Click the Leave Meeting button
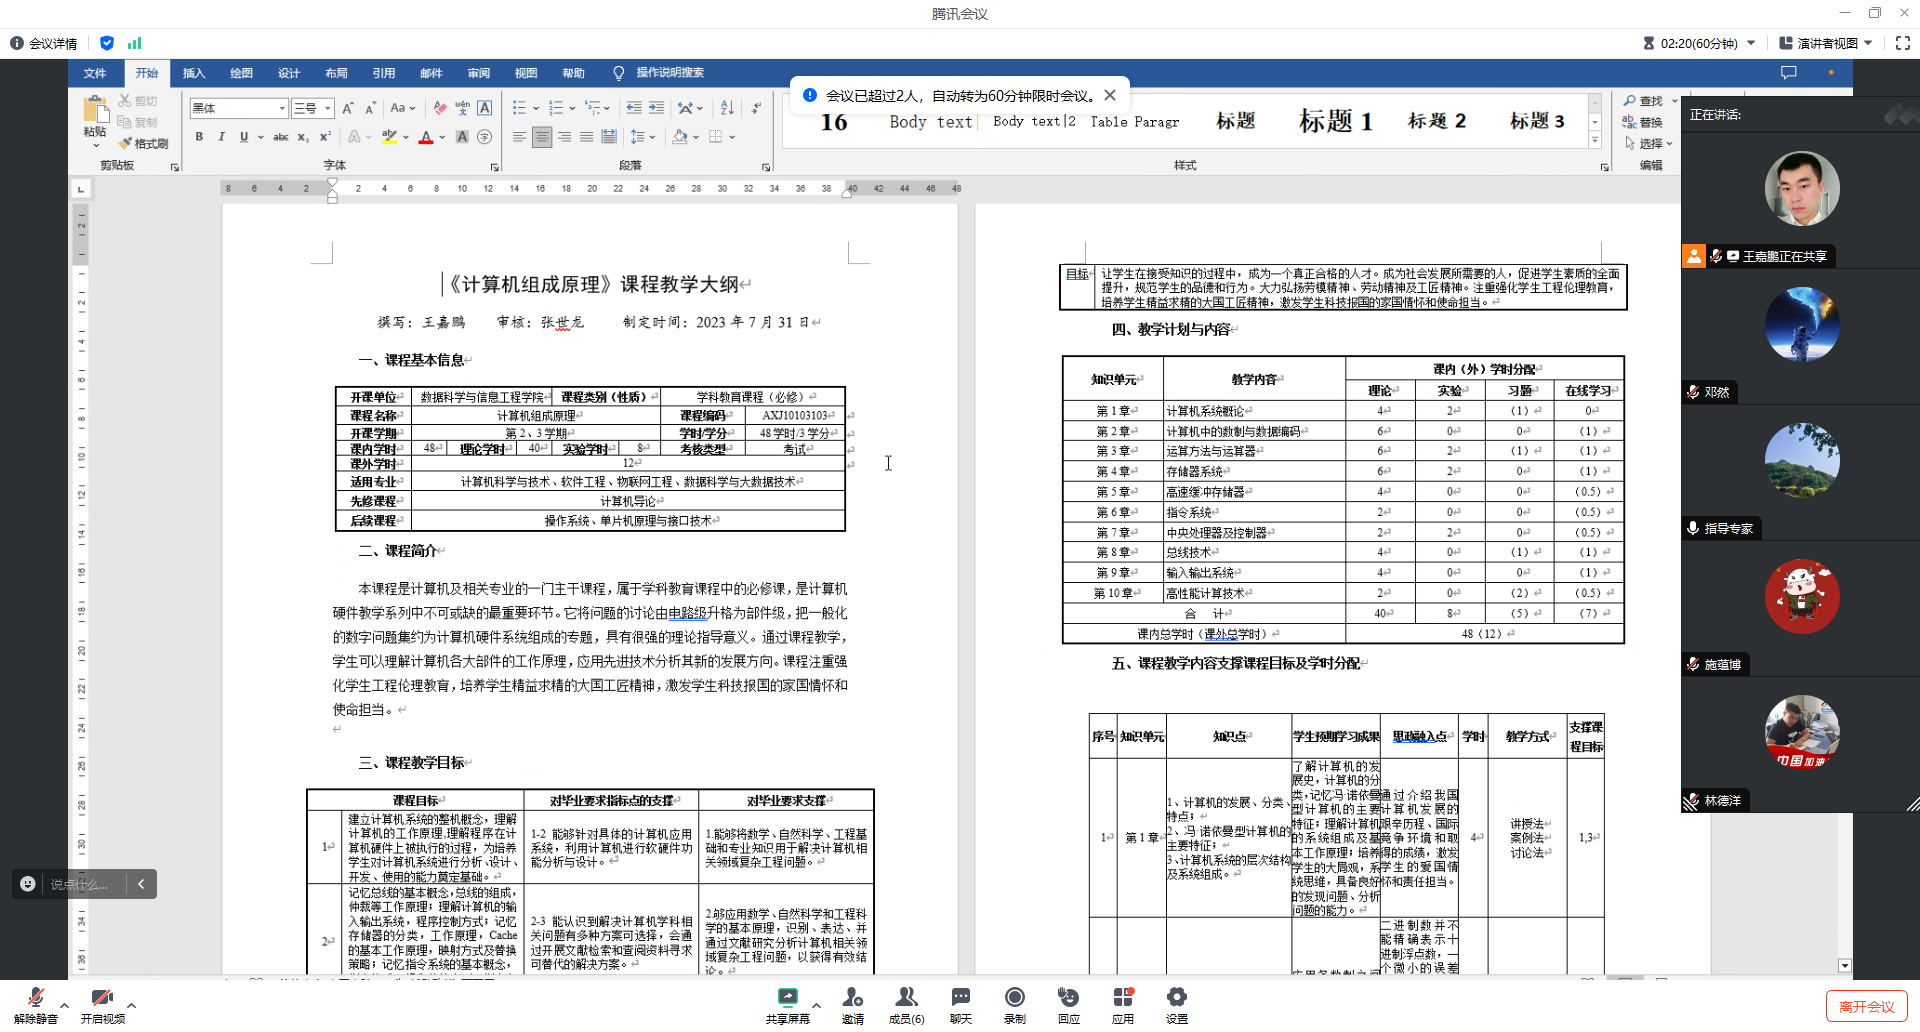The height and width of the screenshot is (1032, 1920). point(1866,1006)
